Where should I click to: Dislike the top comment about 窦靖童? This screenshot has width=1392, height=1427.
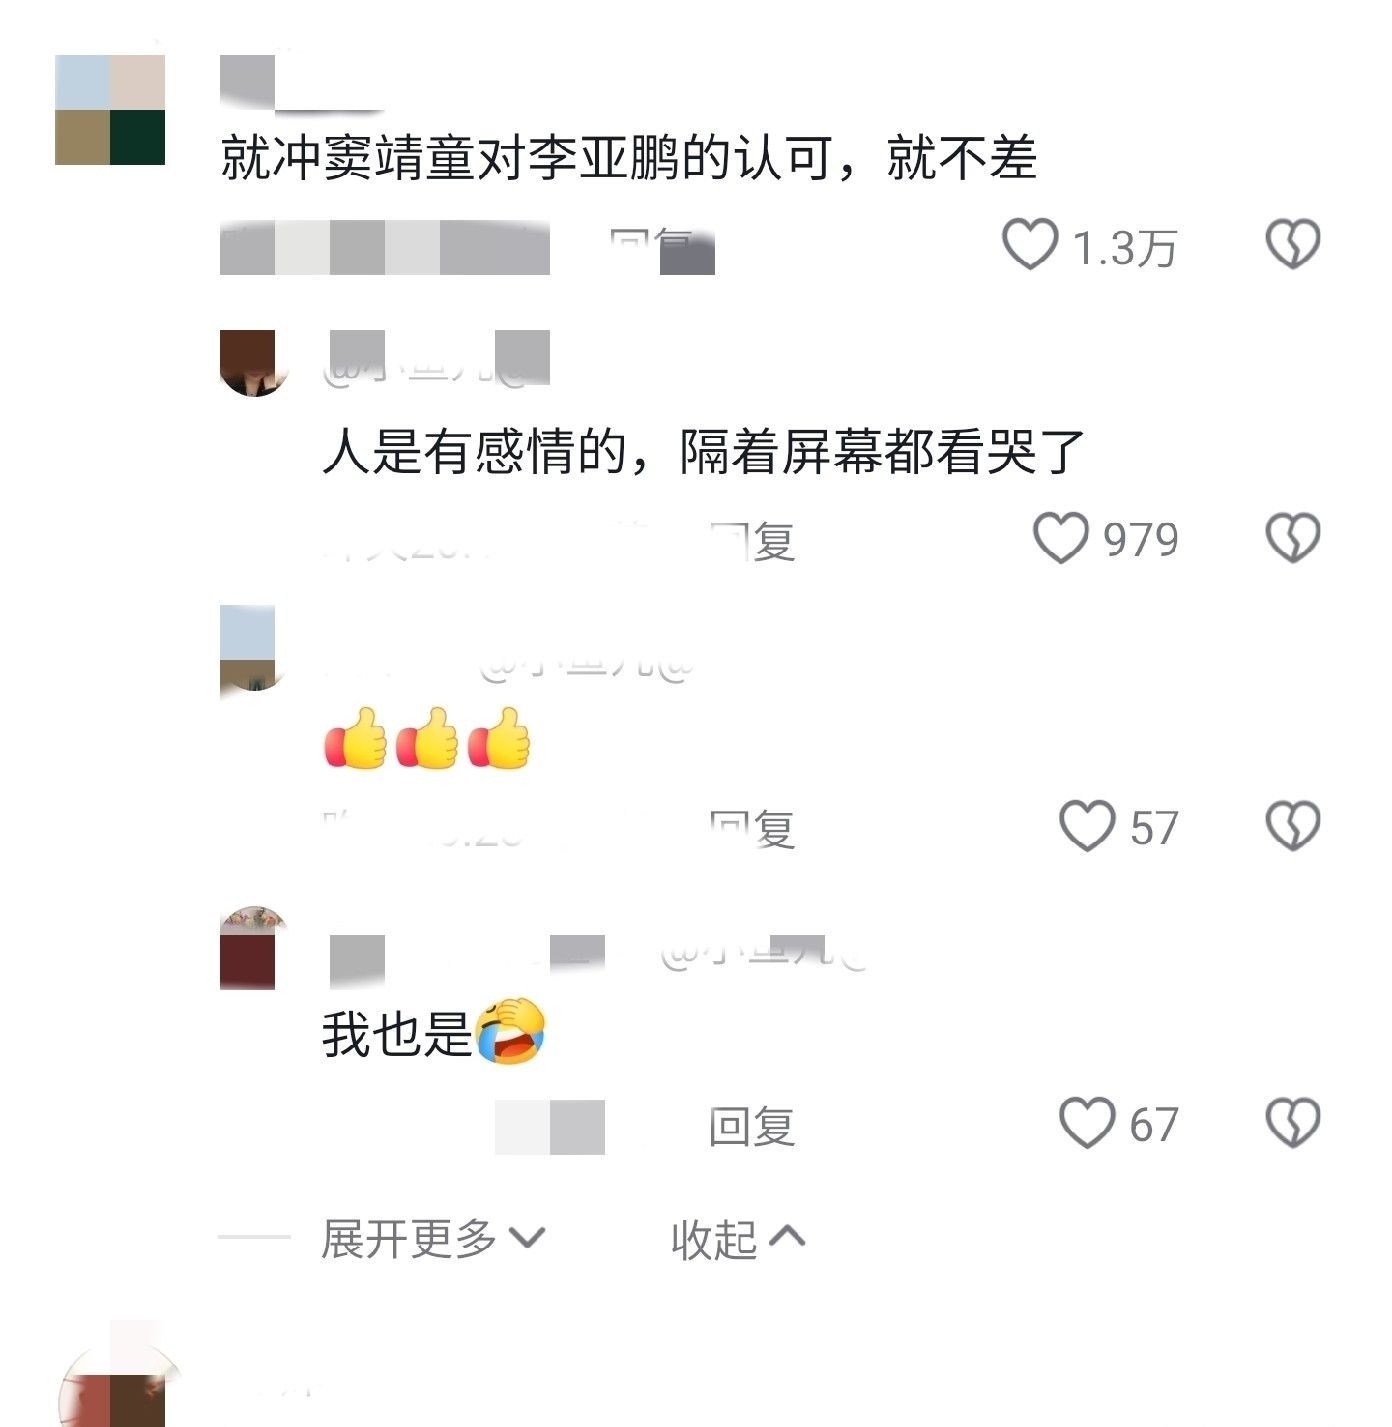pos(1293,245)
